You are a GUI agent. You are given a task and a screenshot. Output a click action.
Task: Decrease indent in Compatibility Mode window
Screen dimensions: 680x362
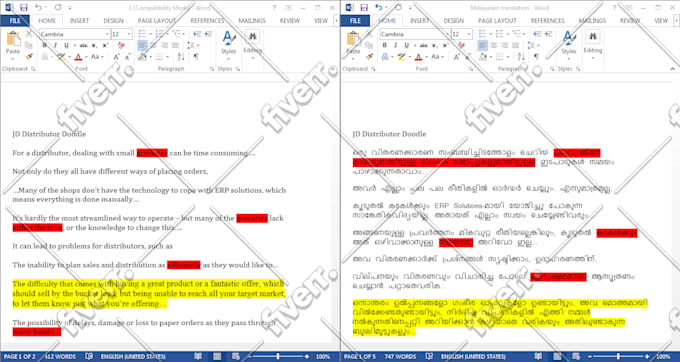tap(197, 34)
